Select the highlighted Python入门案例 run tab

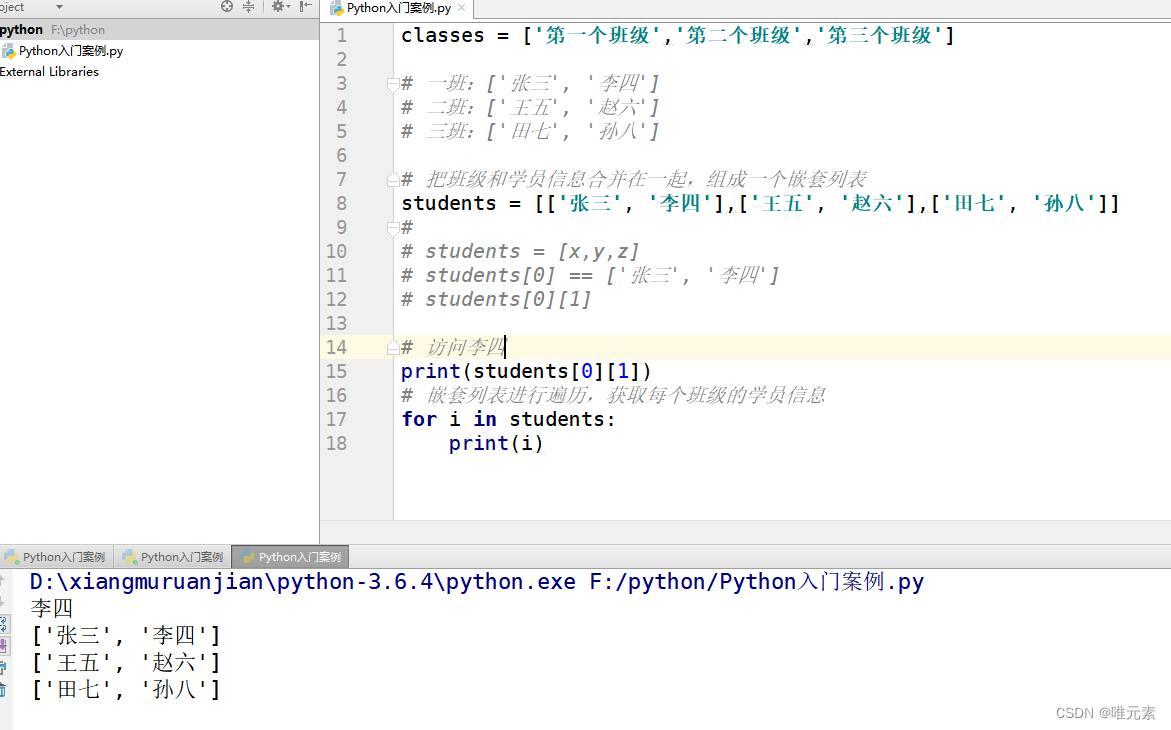coord(291,557)
